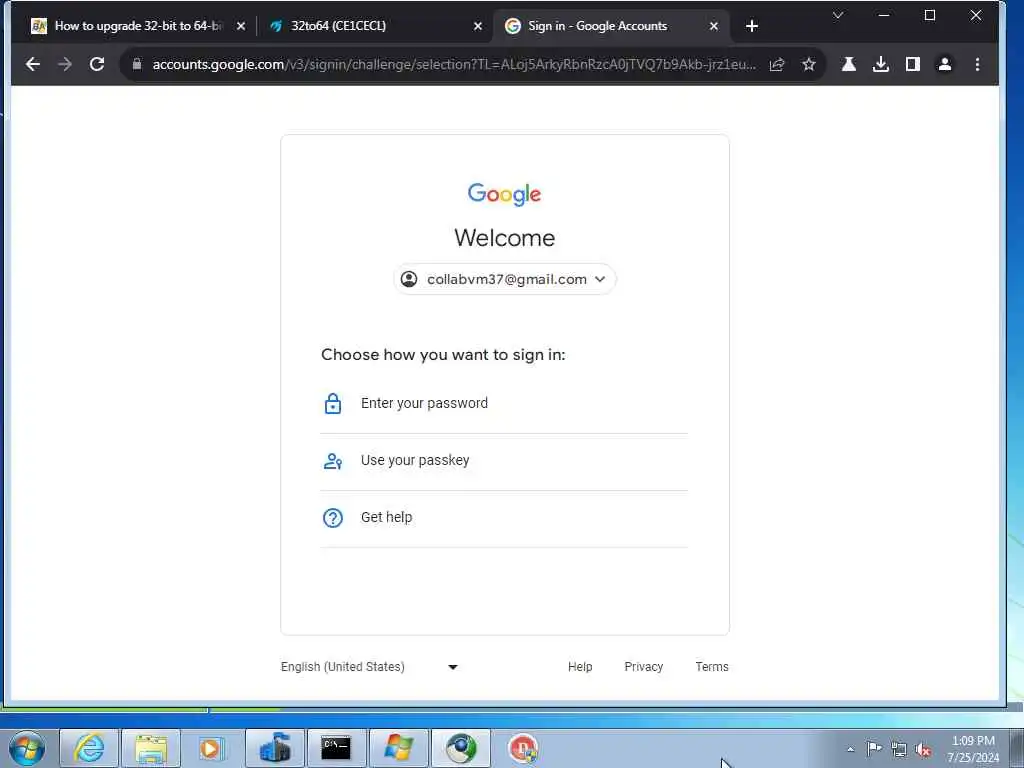Click the URL address bar
Screen dimensions: 1024x768
click(454, 64)
